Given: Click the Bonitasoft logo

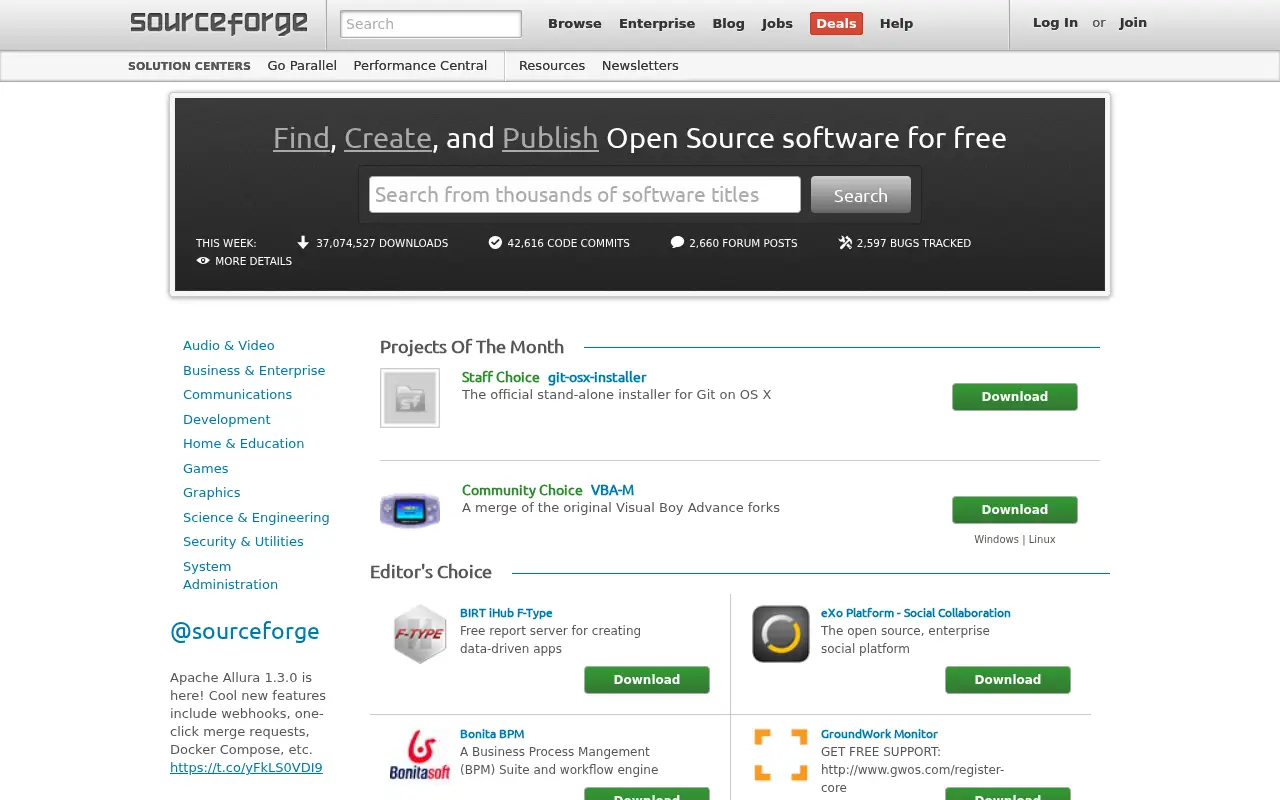Looking at the screenshot, I should click(x=420, y=755).
